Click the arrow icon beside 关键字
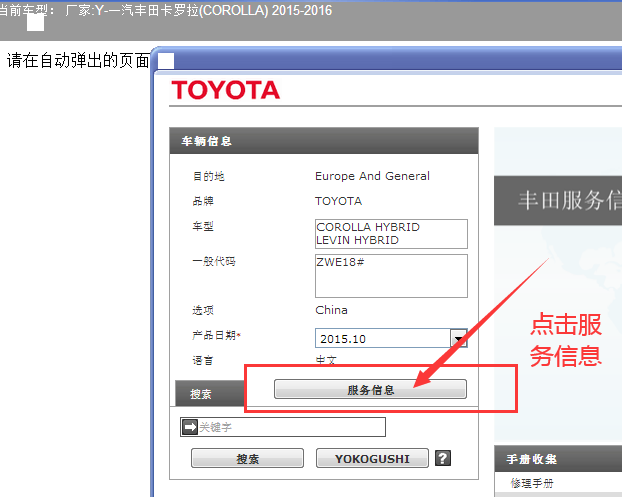This screenshot has height=497, width=622. click(x=190, y=427)
